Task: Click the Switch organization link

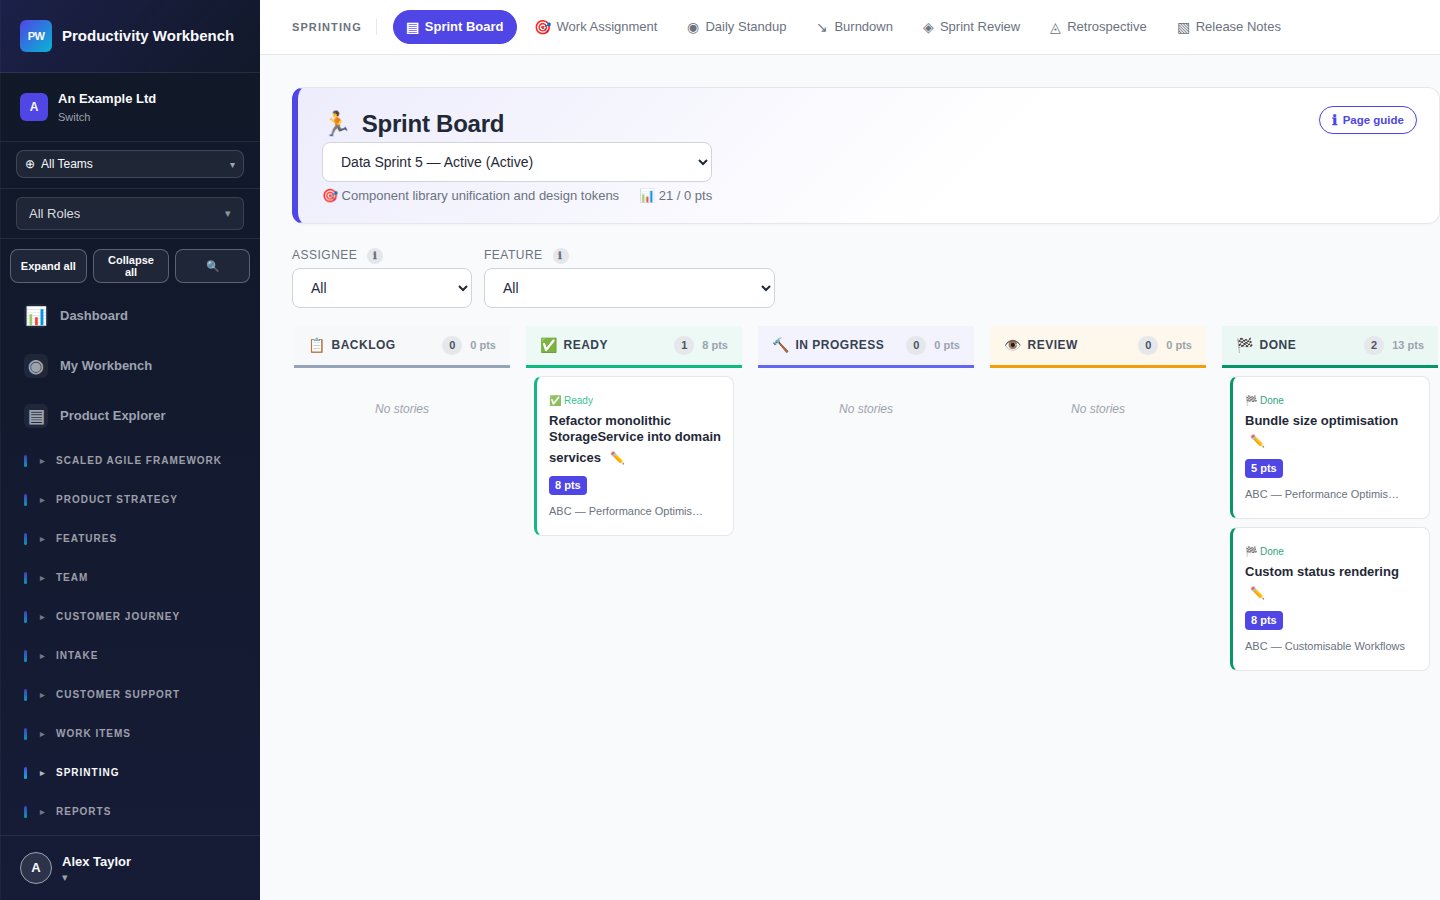Action: pos(74,117)
